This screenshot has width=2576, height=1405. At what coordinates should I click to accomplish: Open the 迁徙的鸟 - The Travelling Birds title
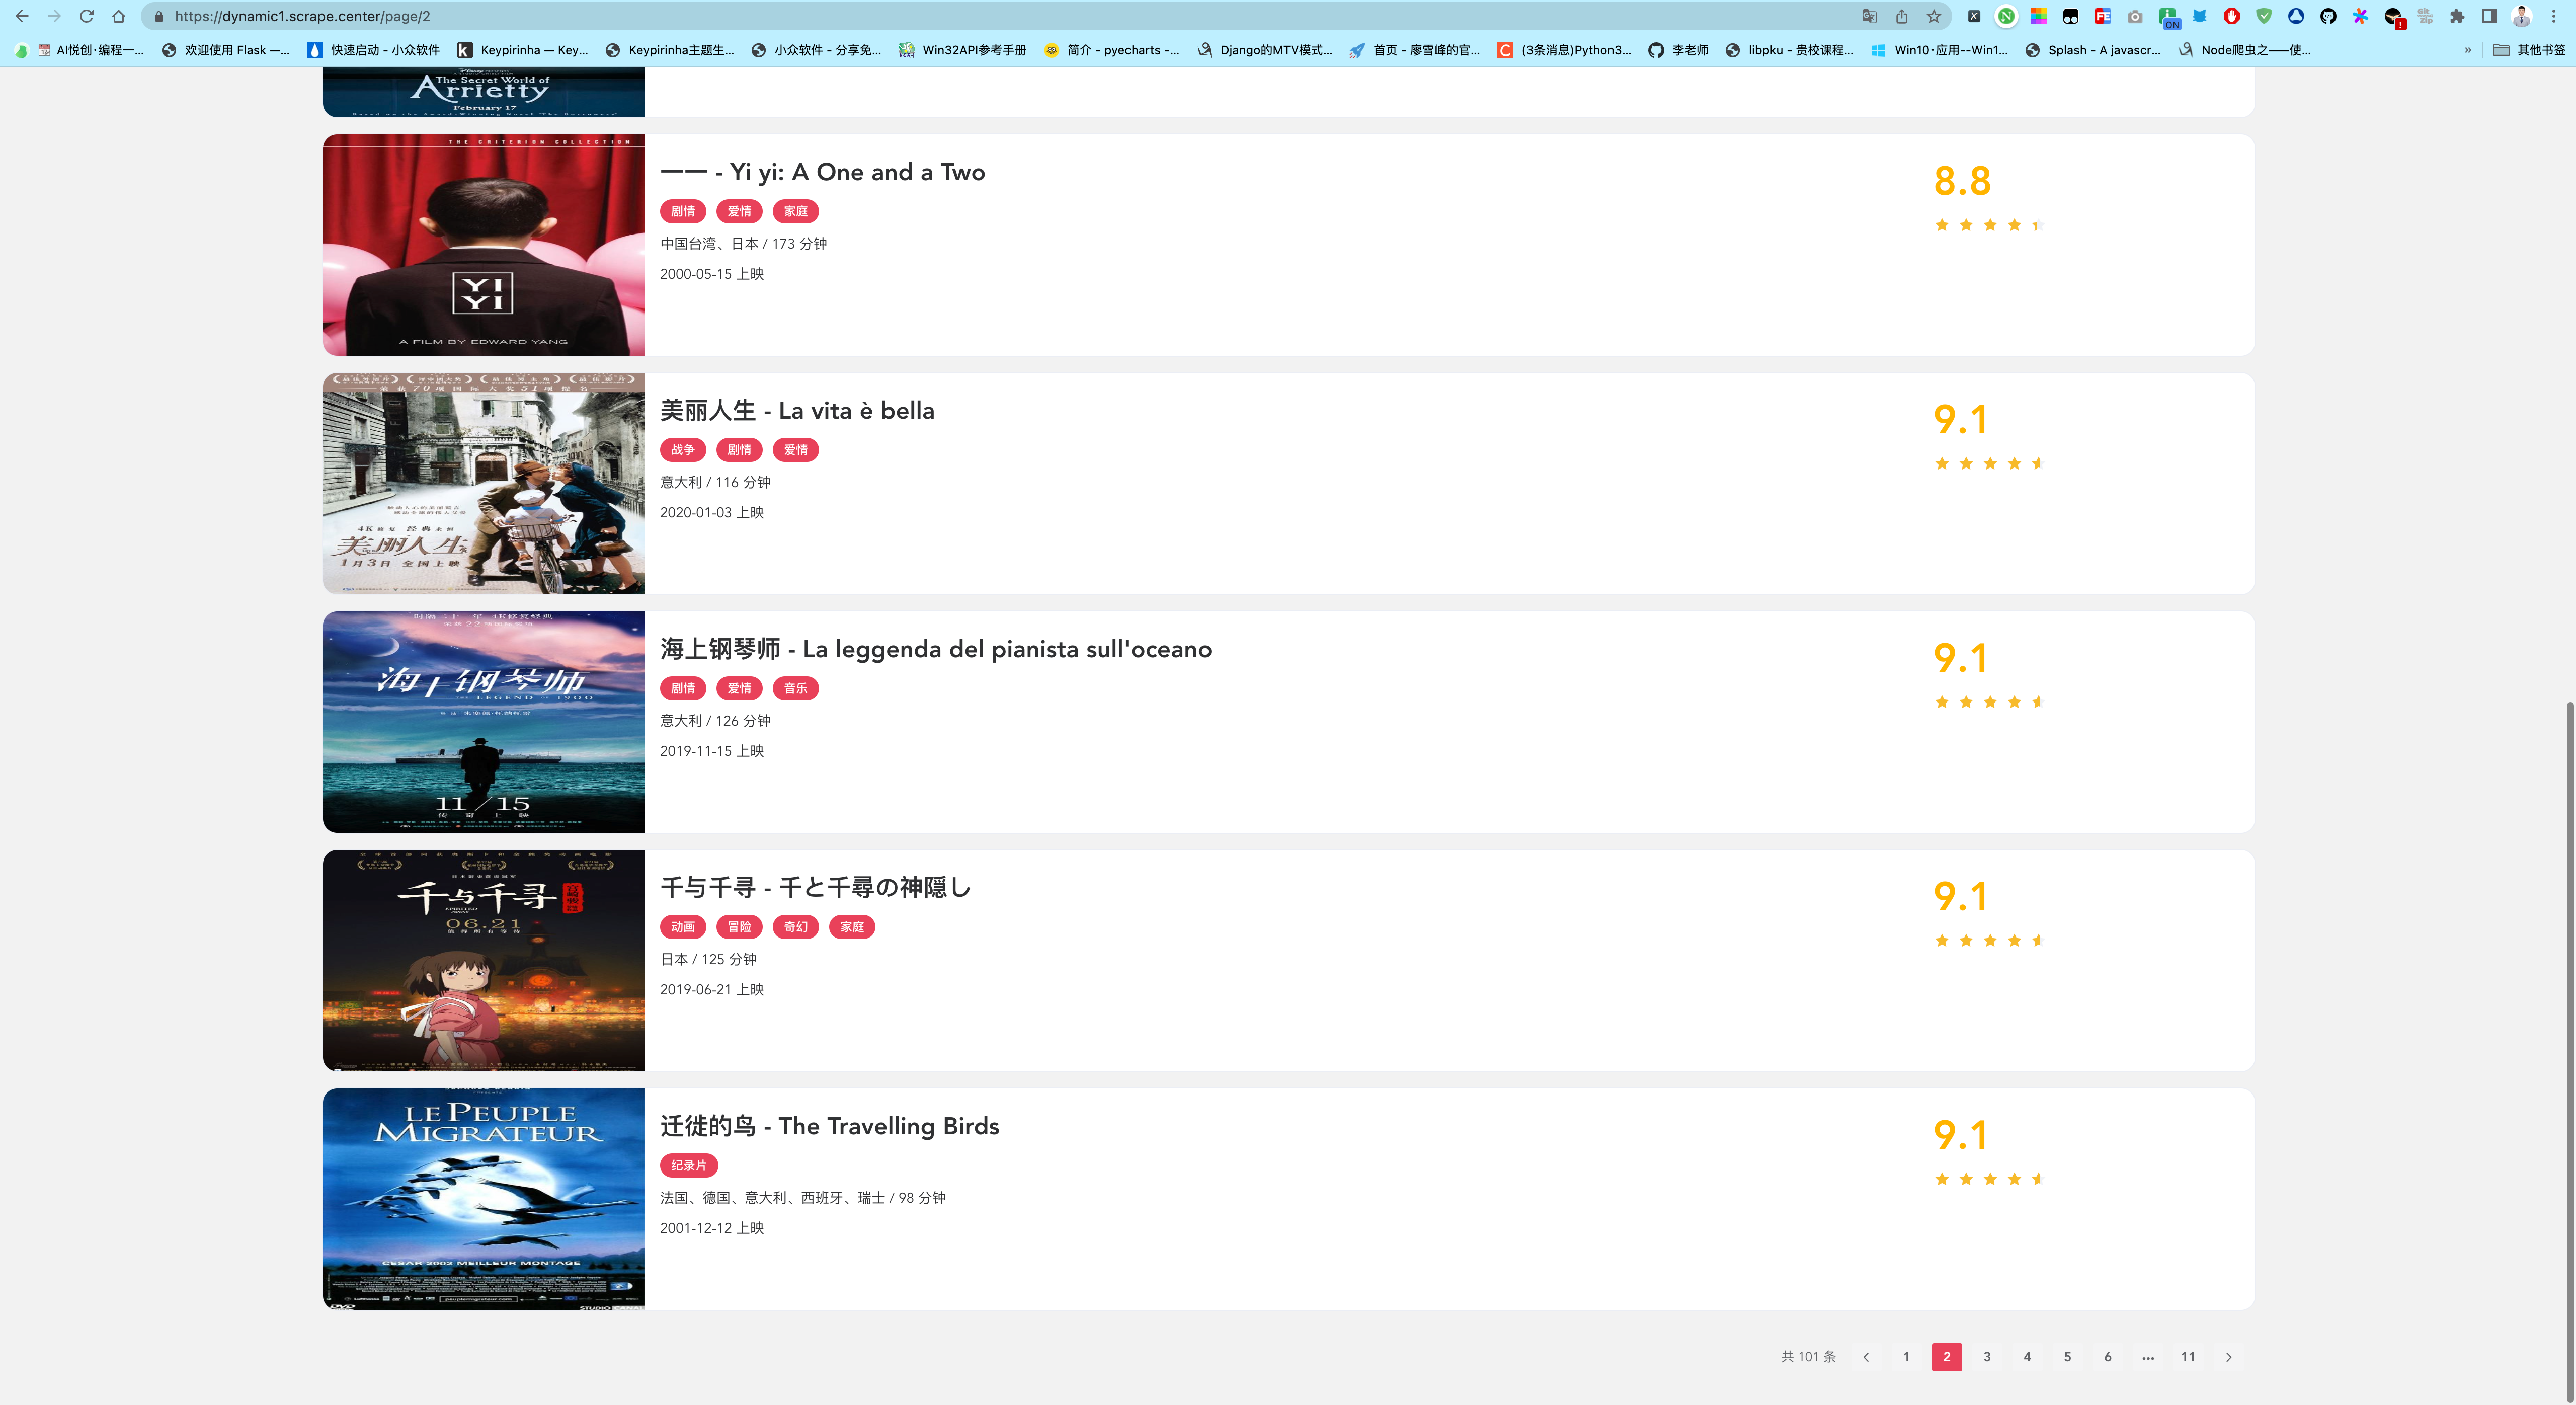click(829, 1126)
